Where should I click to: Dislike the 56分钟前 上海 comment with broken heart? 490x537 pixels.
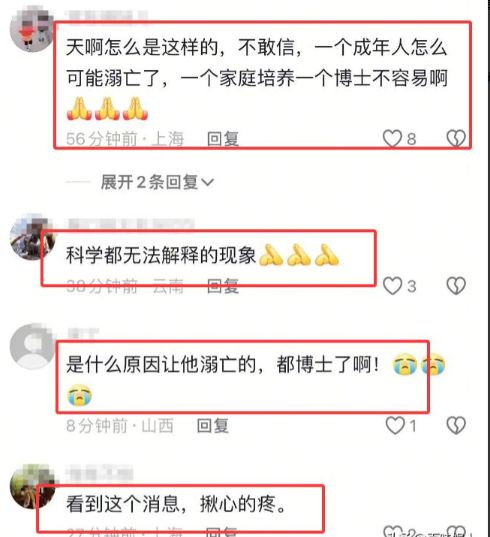pos(456,138)
